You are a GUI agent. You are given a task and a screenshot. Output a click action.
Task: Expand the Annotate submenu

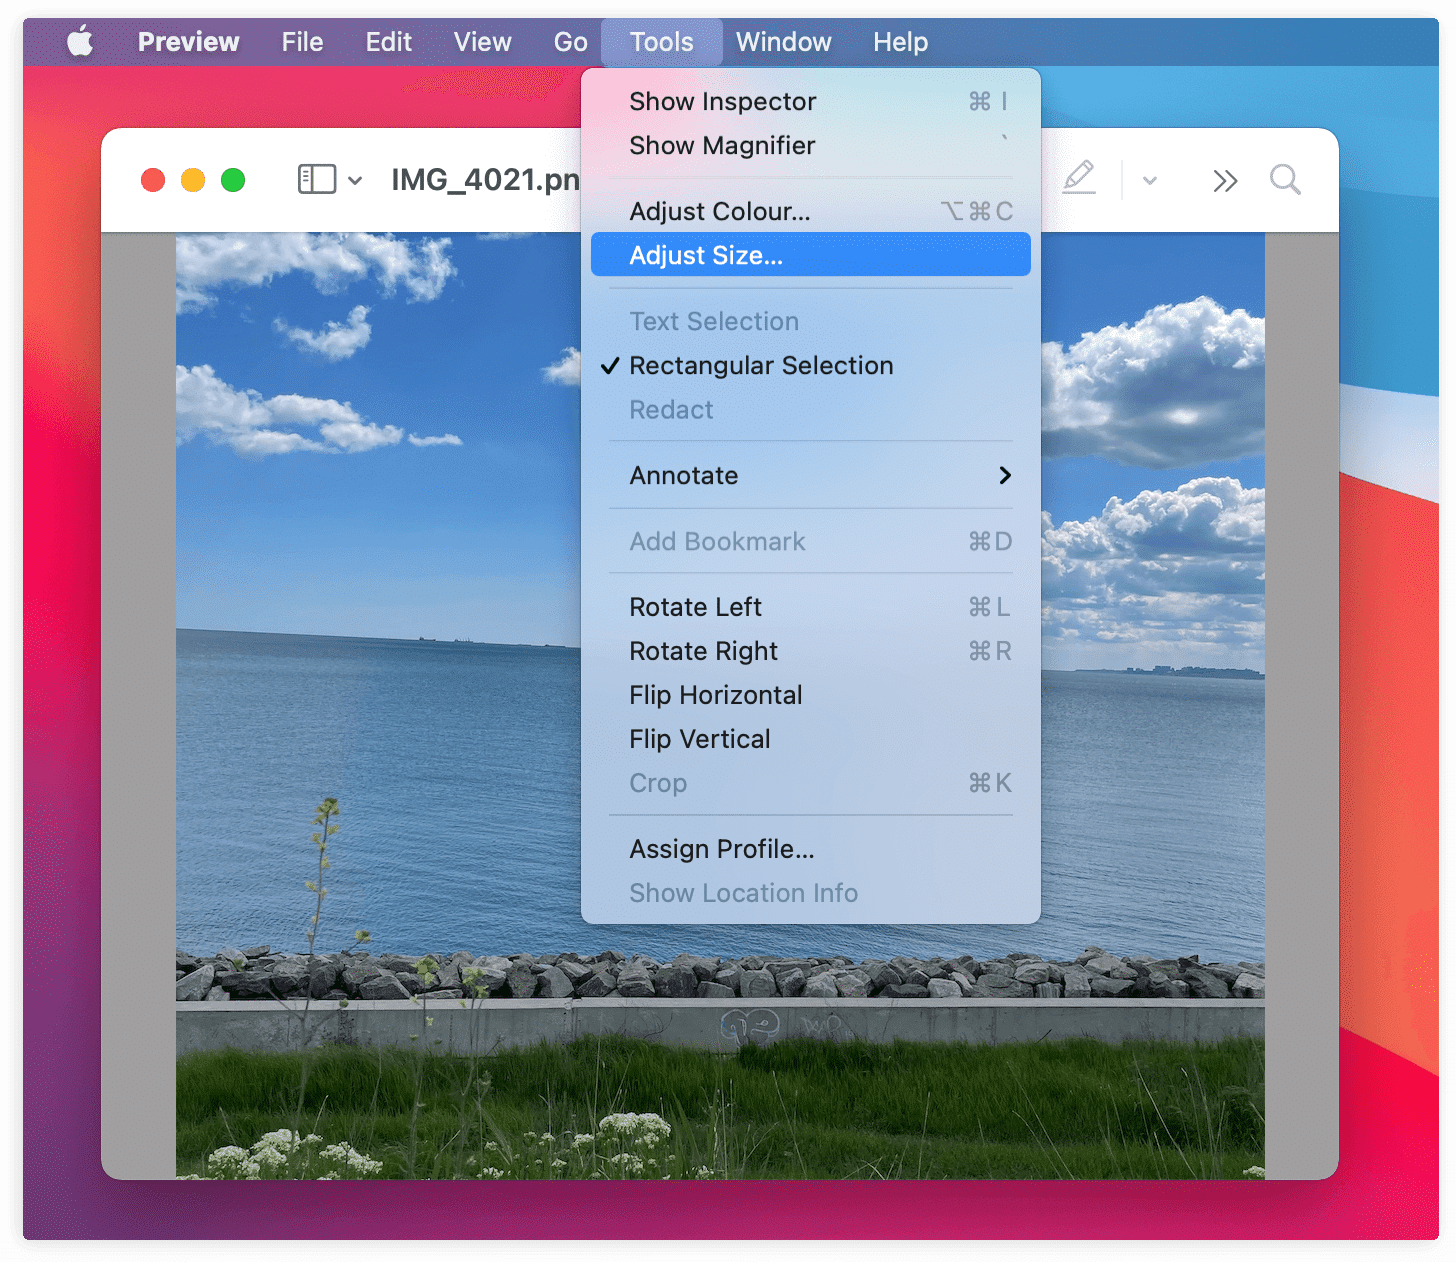[x=683, y=476]
